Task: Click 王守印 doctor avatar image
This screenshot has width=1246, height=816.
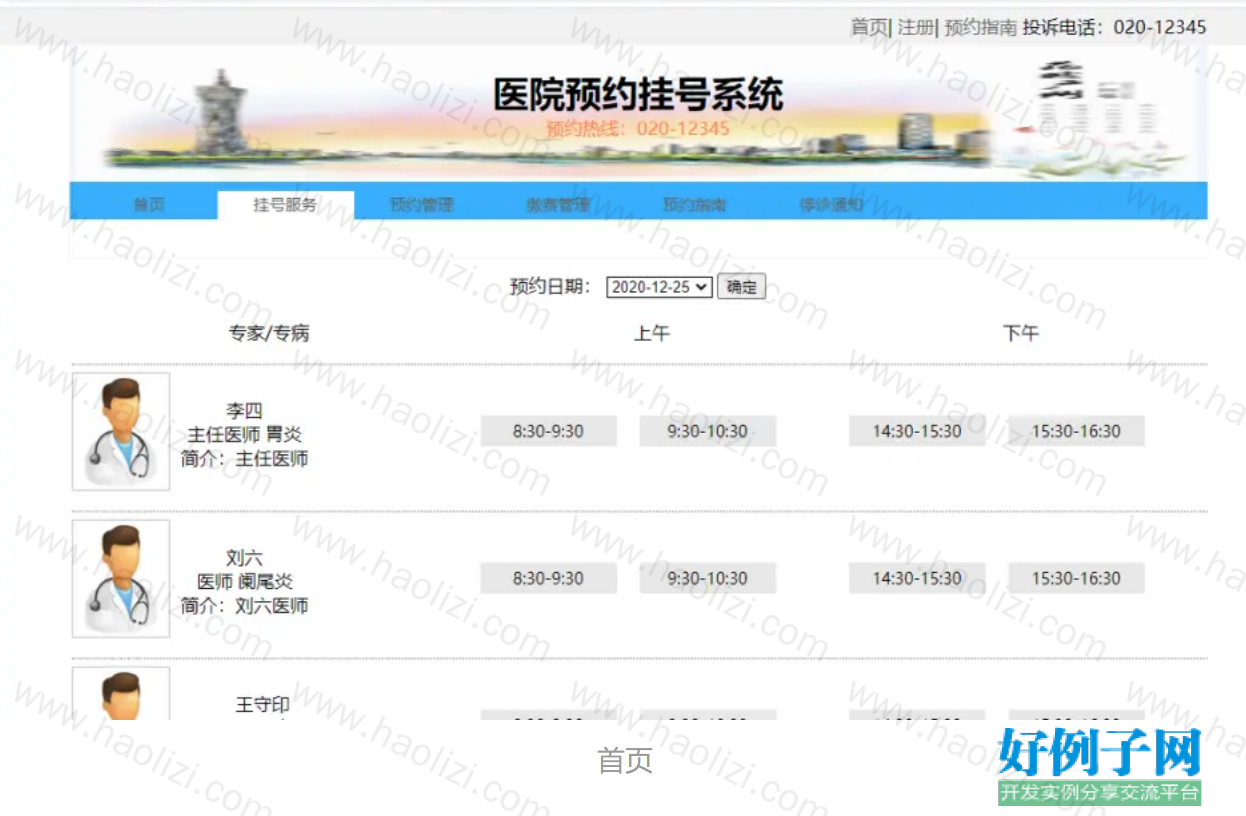Action: coord(121,693)
